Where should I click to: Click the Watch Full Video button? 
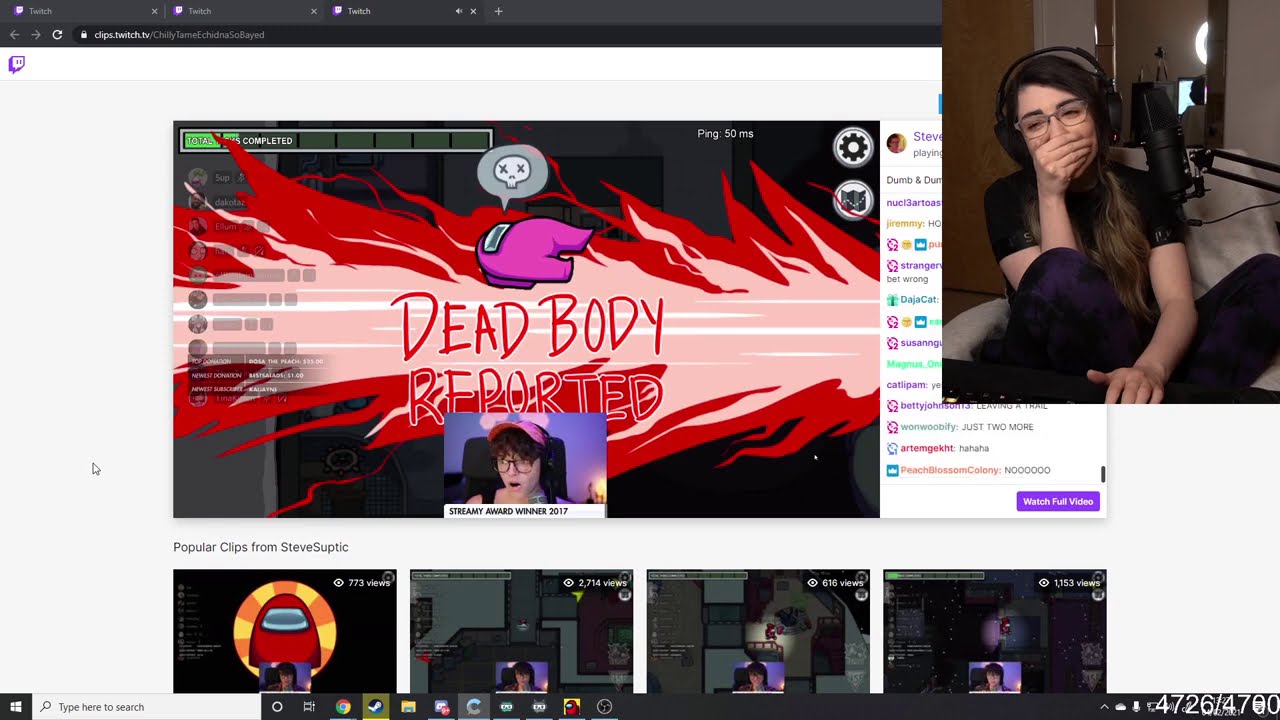pyautogui.click(x=1058, y=501)
